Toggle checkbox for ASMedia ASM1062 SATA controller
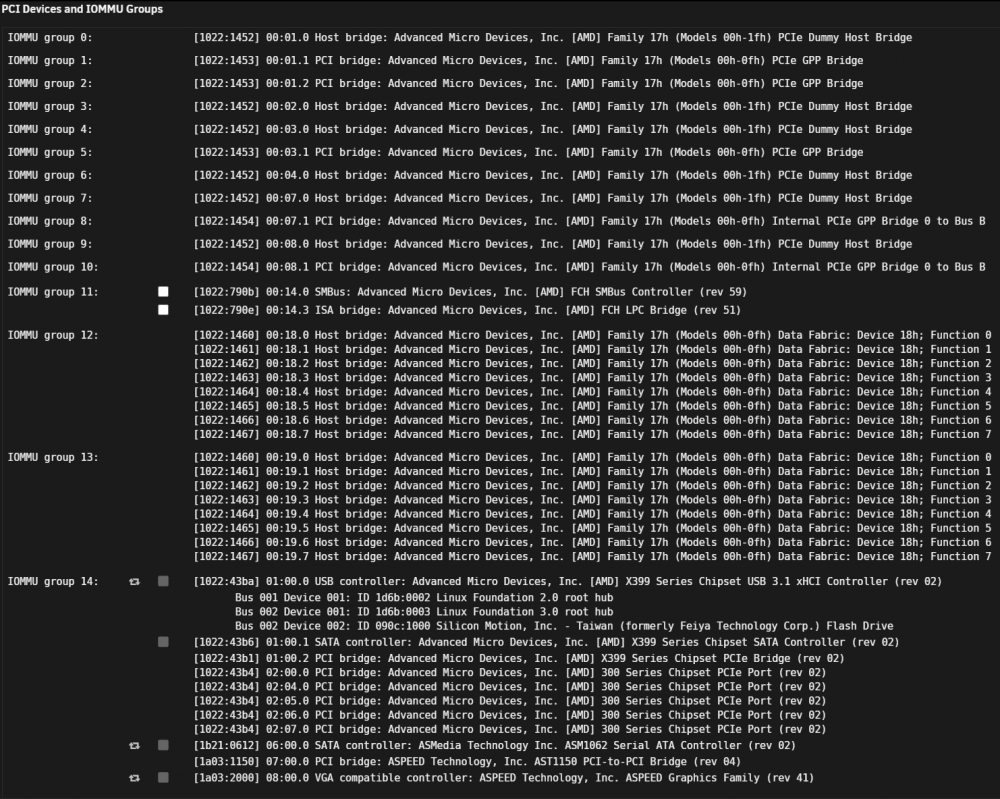 coord(163,745)
